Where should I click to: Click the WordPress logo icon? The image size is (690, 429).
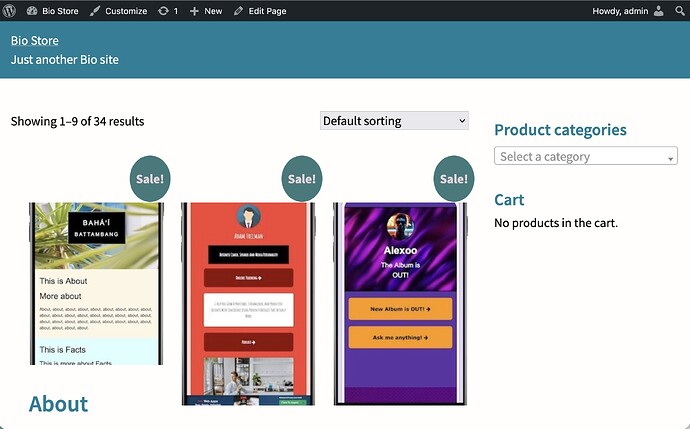9,11
